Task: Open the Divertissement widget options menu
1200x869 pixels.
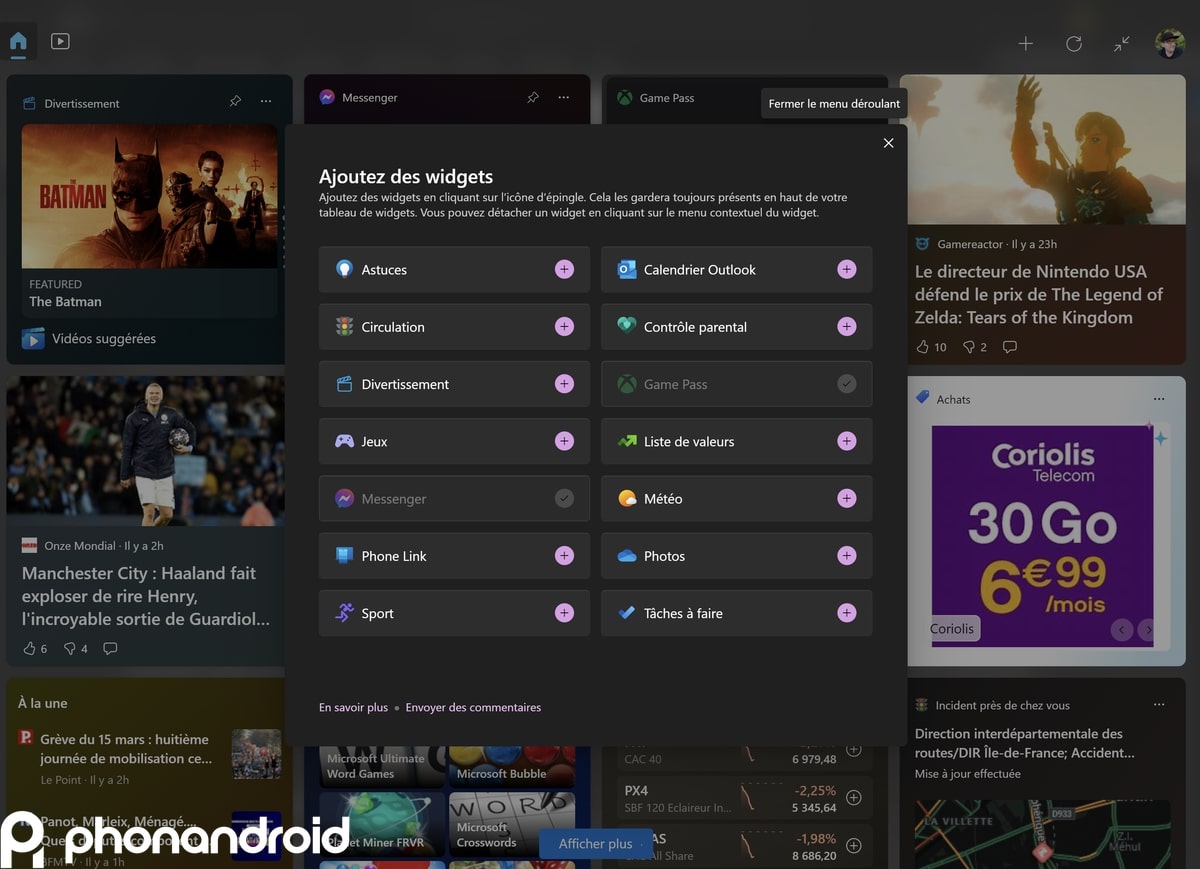Action: coord(266,102)
